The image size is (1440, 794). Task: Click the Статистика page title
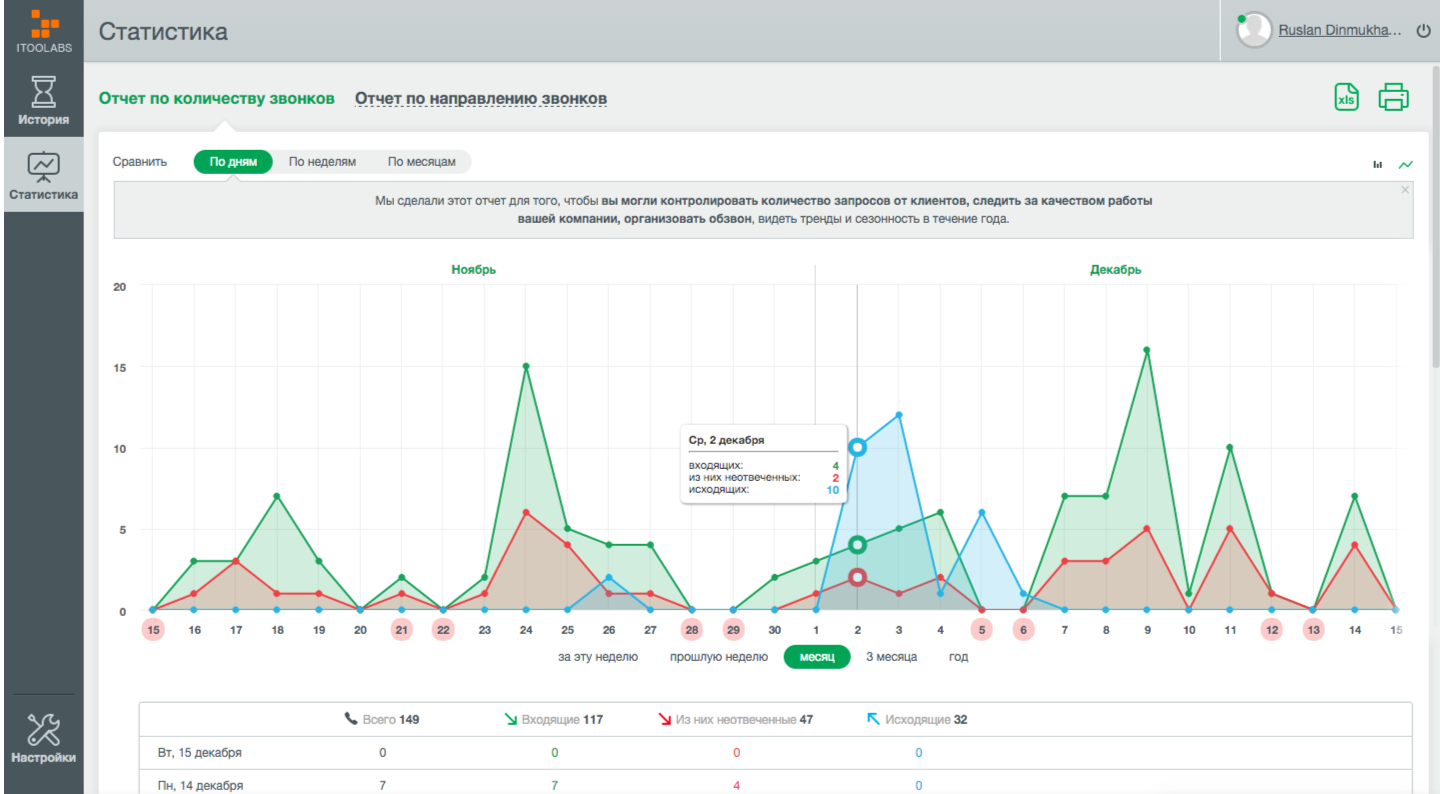tap(163, 31)
